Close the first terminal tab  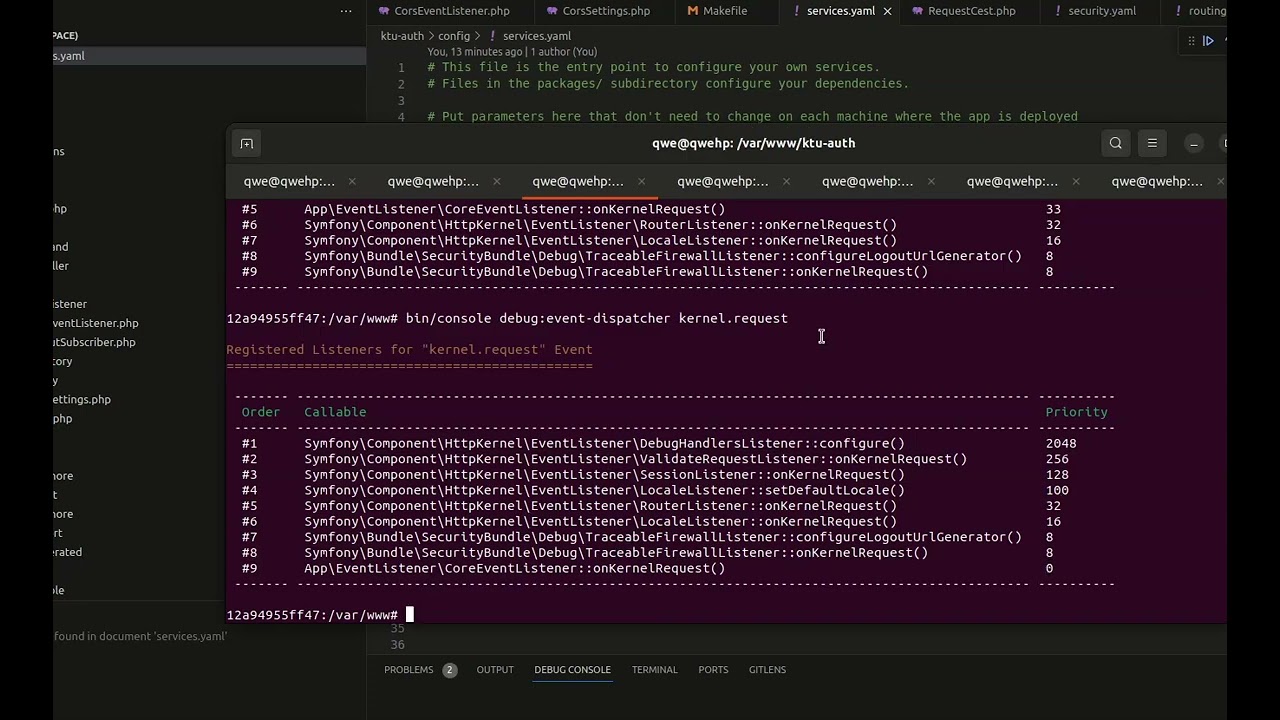[x=352, y=181]
